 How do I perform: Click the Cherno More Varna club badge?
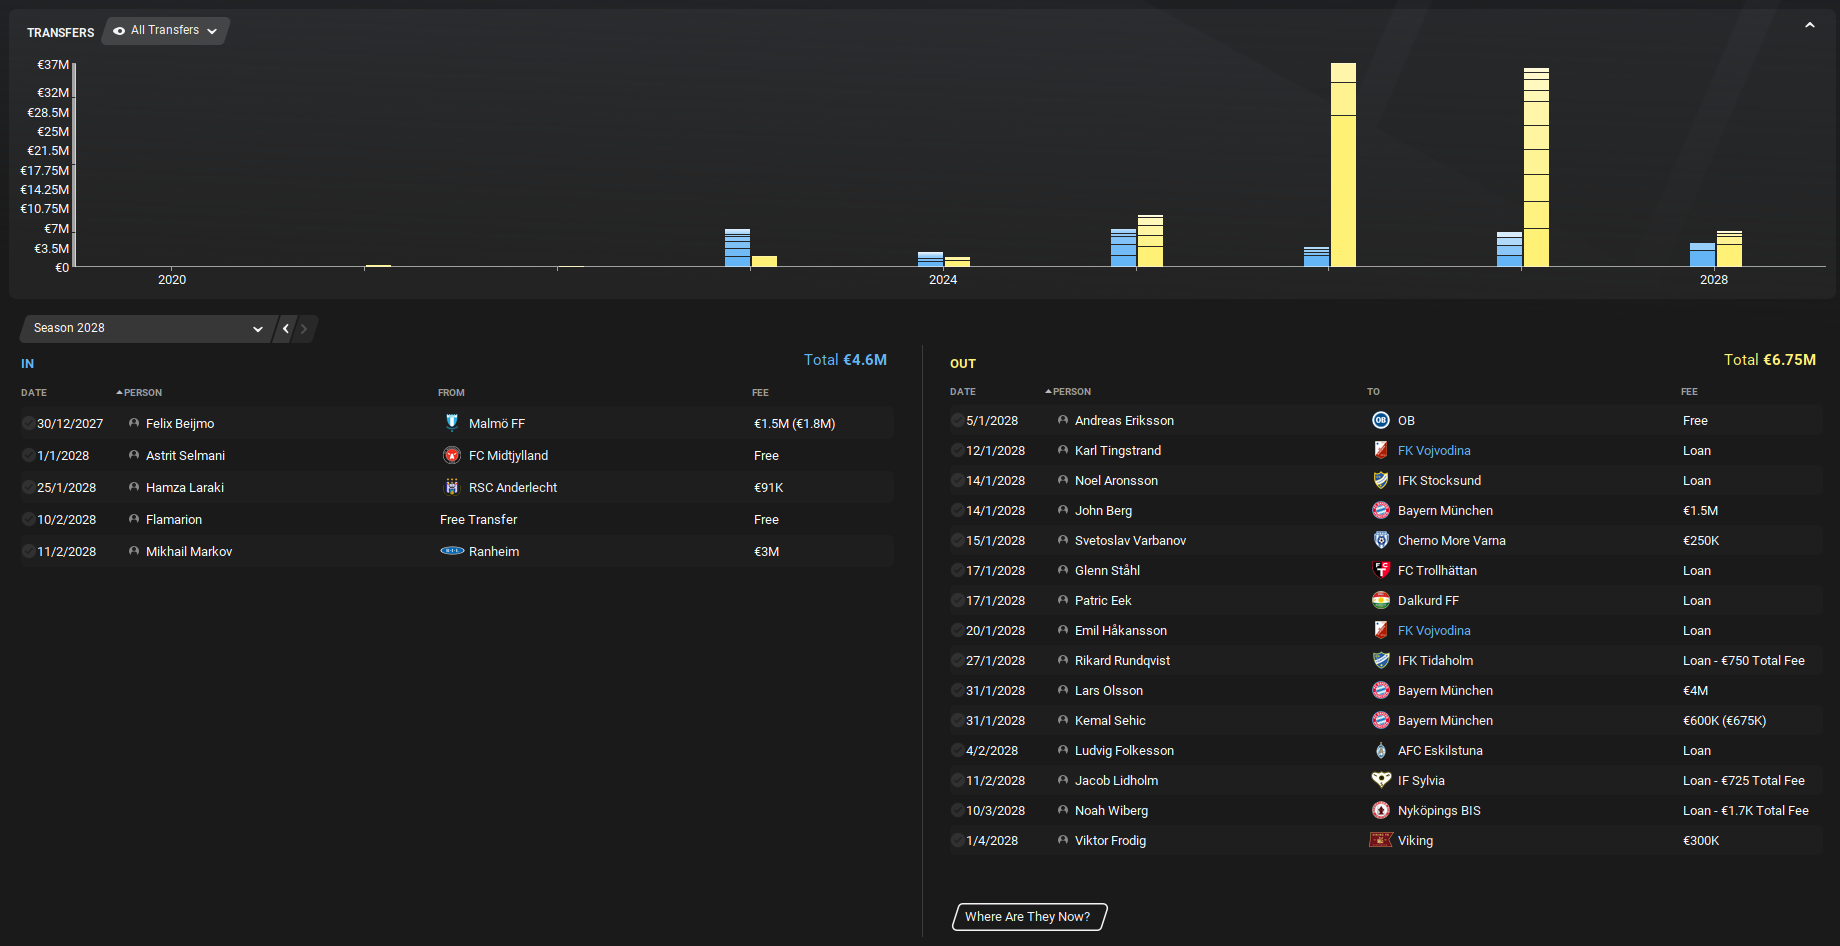(x=1381, y=540)
